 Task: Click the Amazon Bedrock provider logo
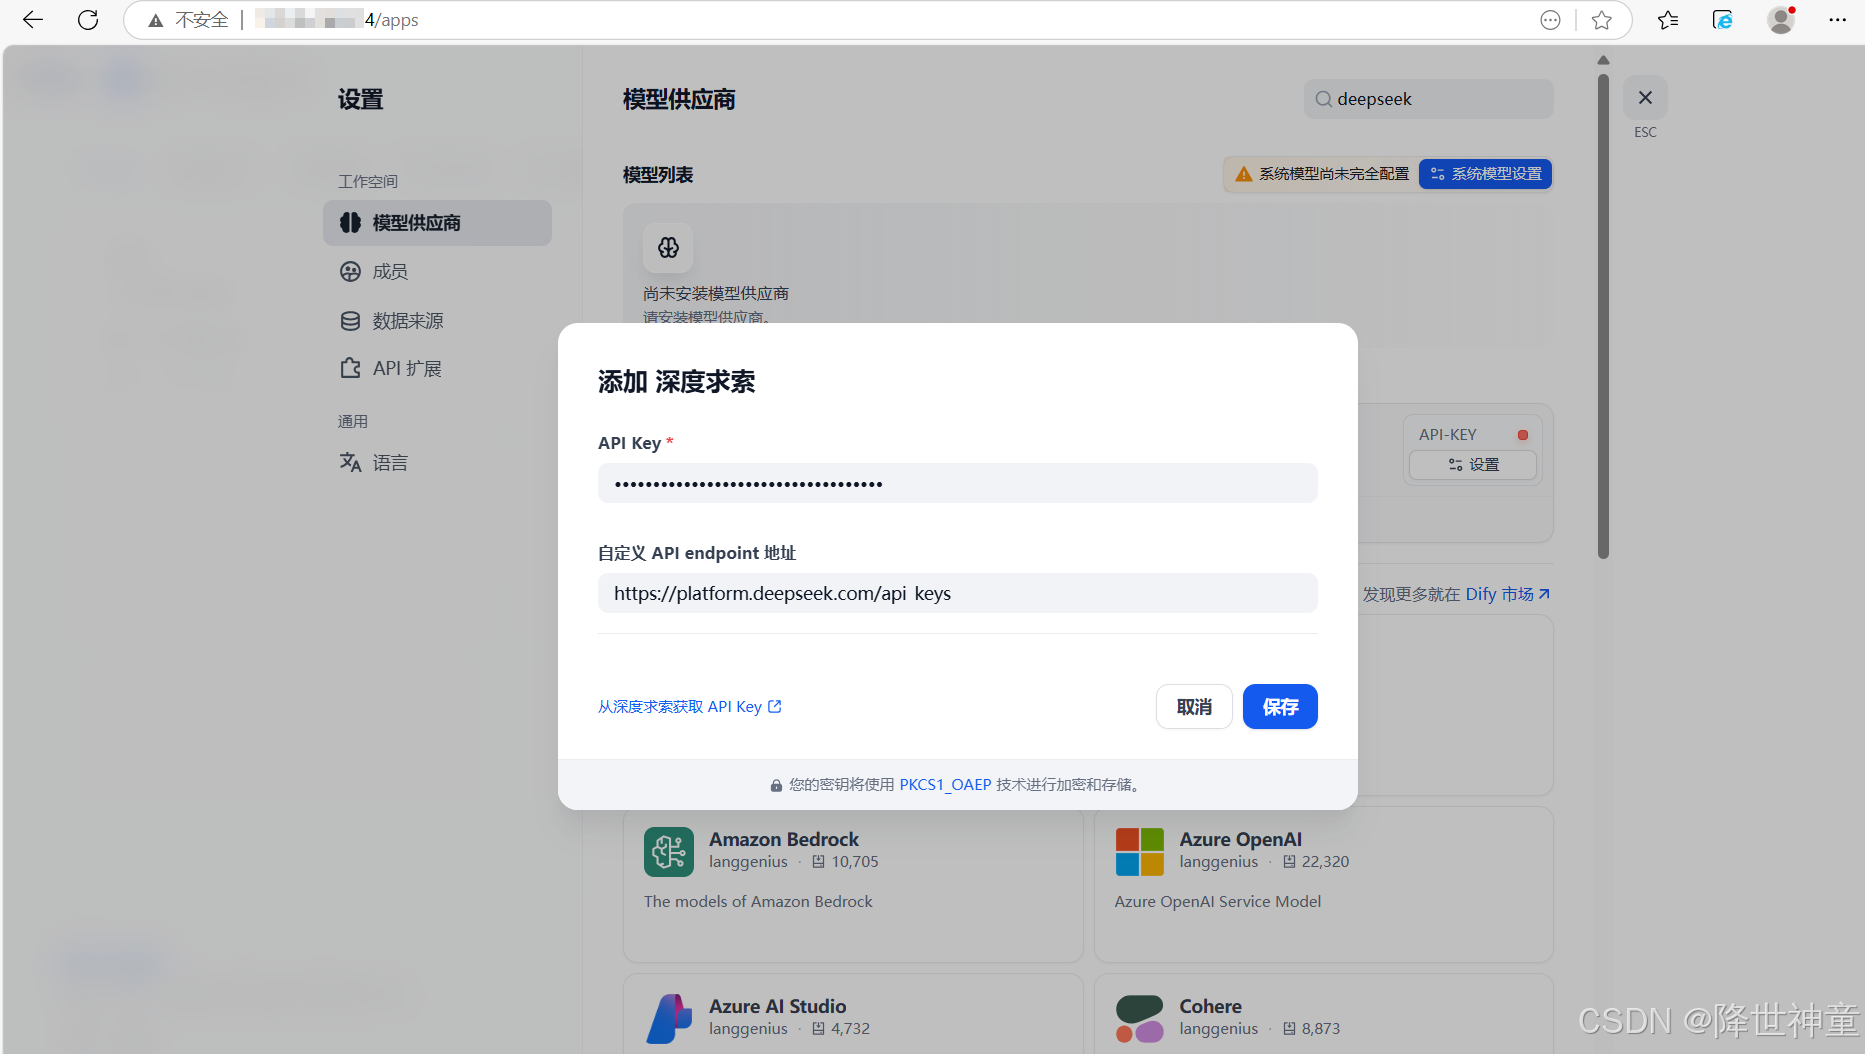668,852
